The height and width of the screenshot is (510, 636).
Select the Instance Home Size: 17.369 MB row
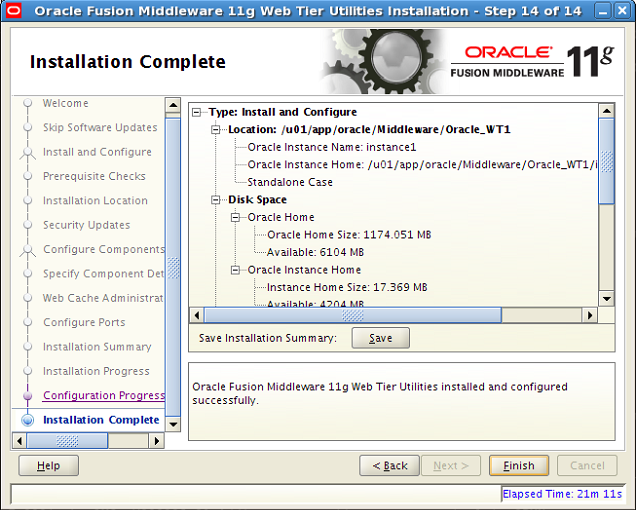coord(347,287)
